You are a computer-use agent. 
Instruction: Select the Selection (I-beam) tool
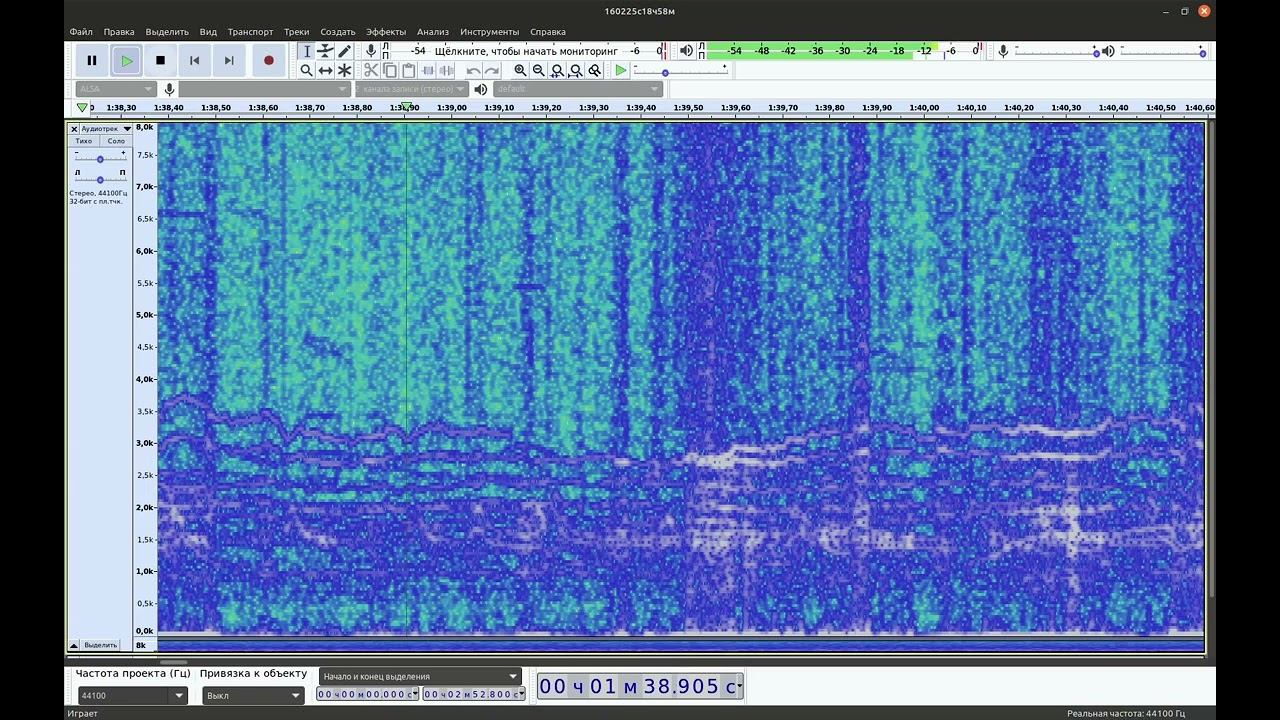point(307,51)
